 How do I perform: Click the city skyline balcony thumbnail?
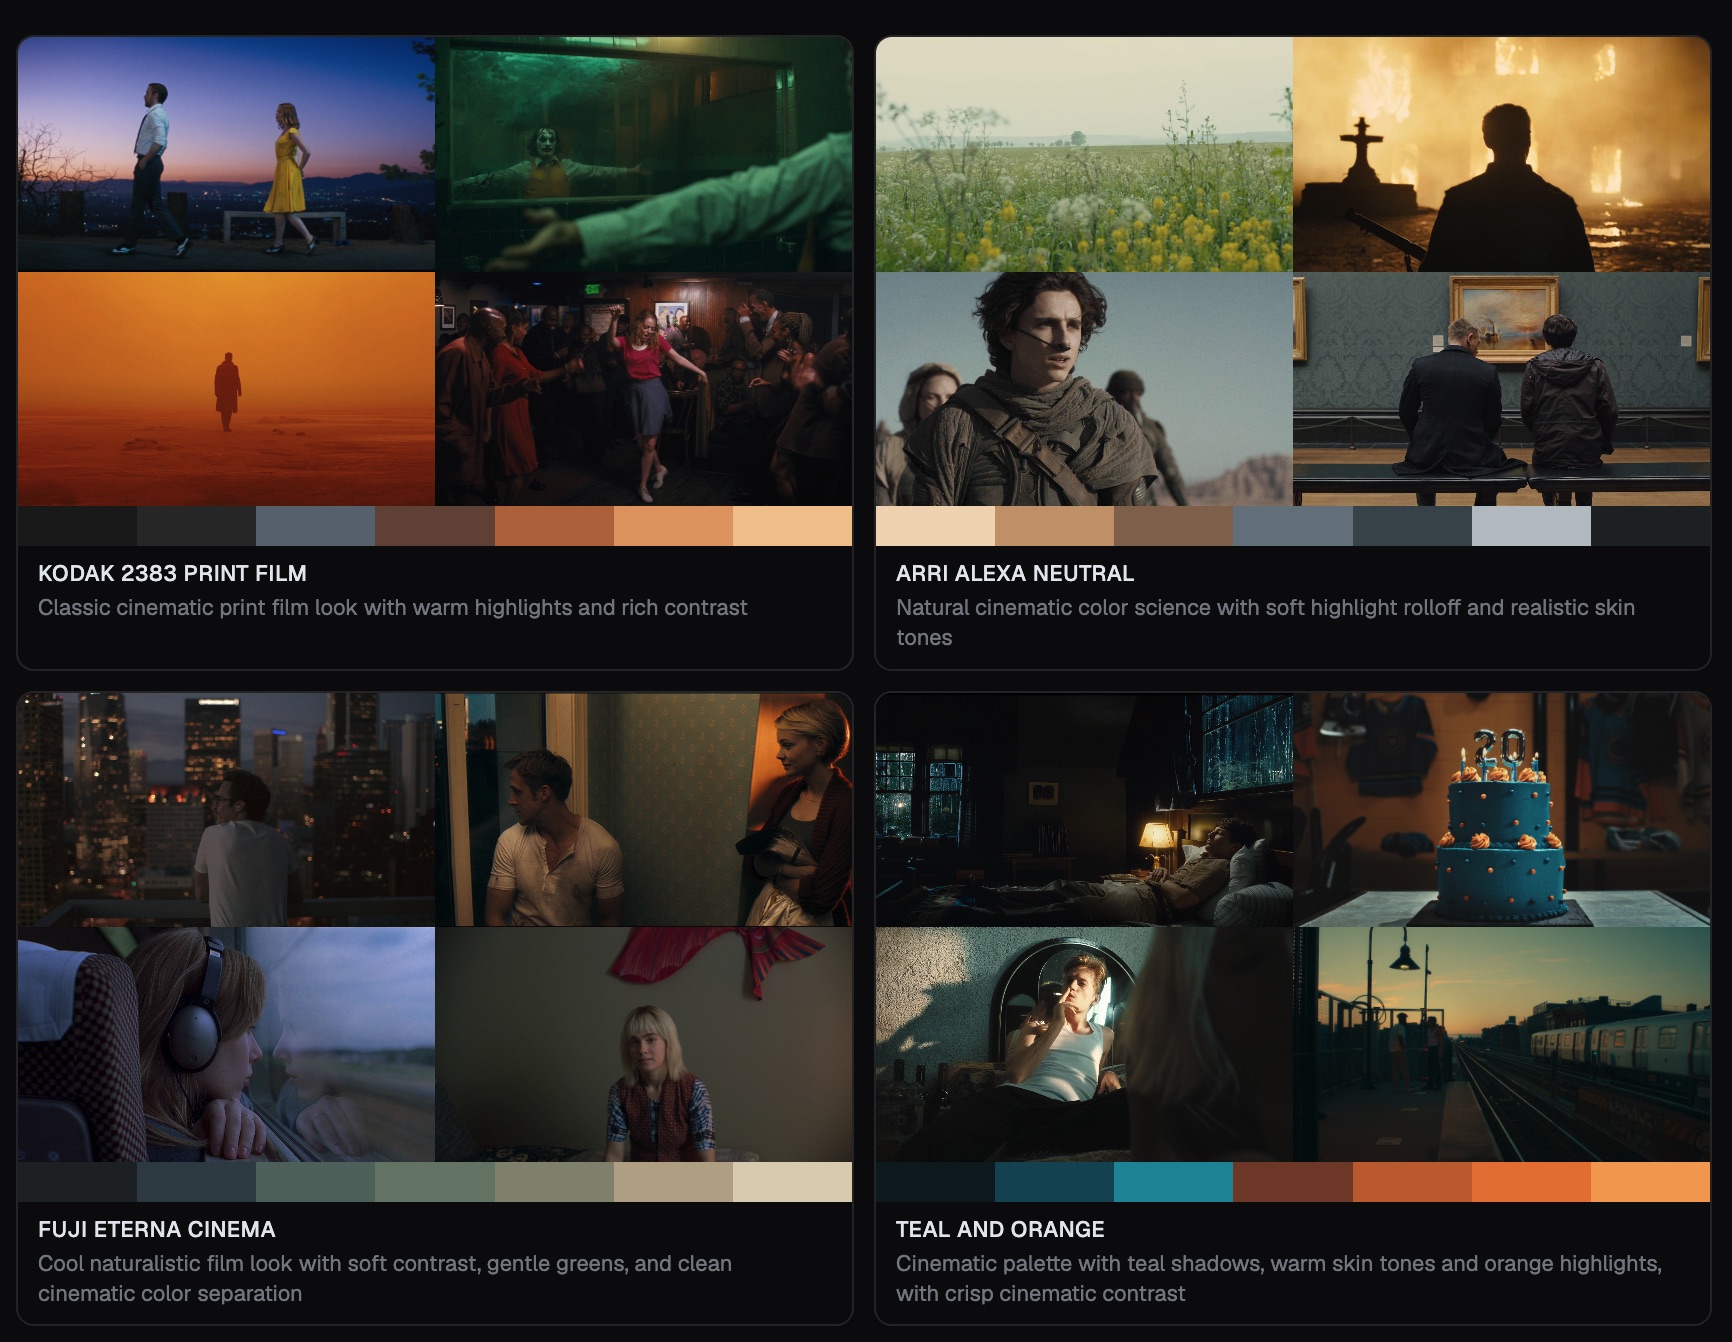[226, 809]
